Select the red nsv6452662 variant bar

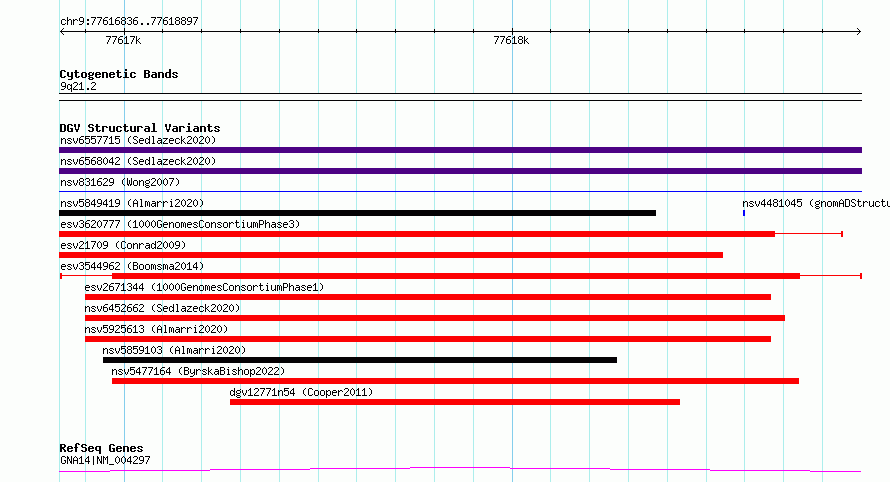(x=435, y=318)
